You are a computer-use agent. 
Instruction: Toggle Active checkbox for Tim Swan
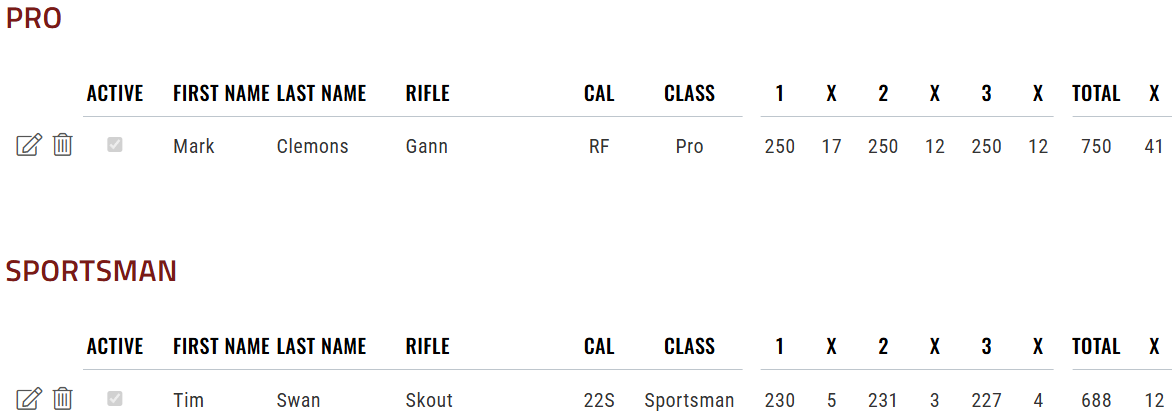(x=114, y=399)
